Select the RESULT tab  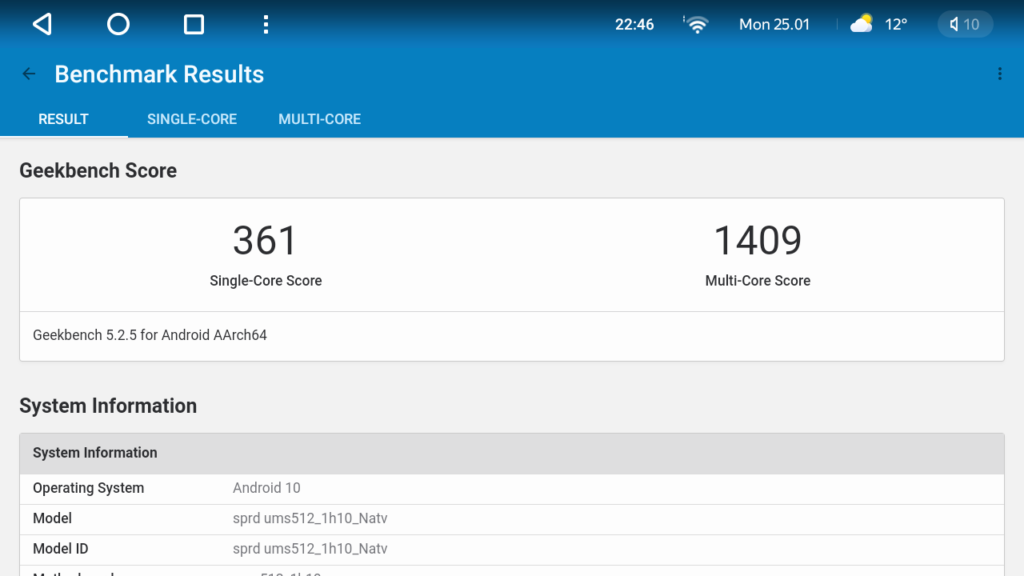coord(63,119)
